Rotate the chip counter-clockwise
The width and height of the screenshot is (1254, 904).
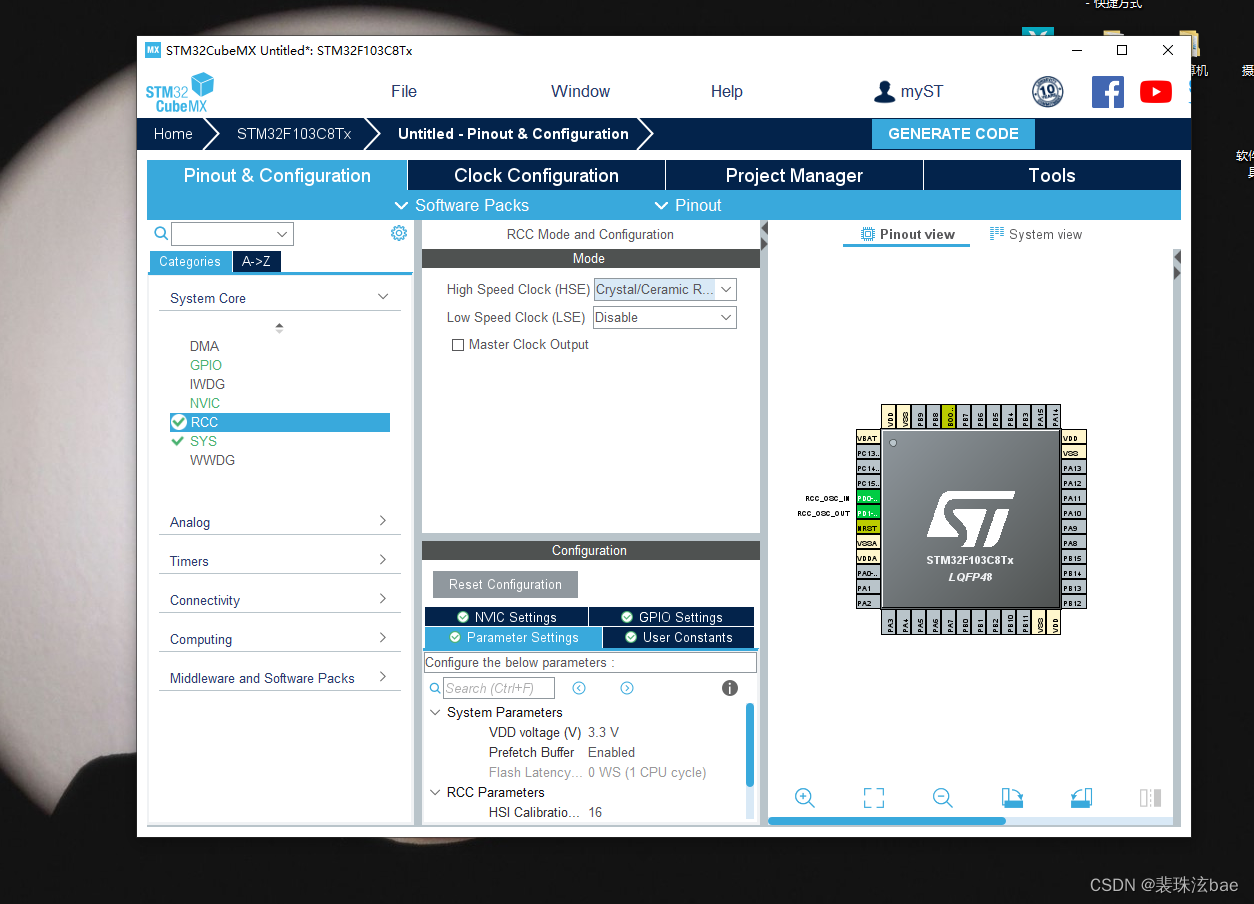pyautogui.click(x=1081, y=797)
